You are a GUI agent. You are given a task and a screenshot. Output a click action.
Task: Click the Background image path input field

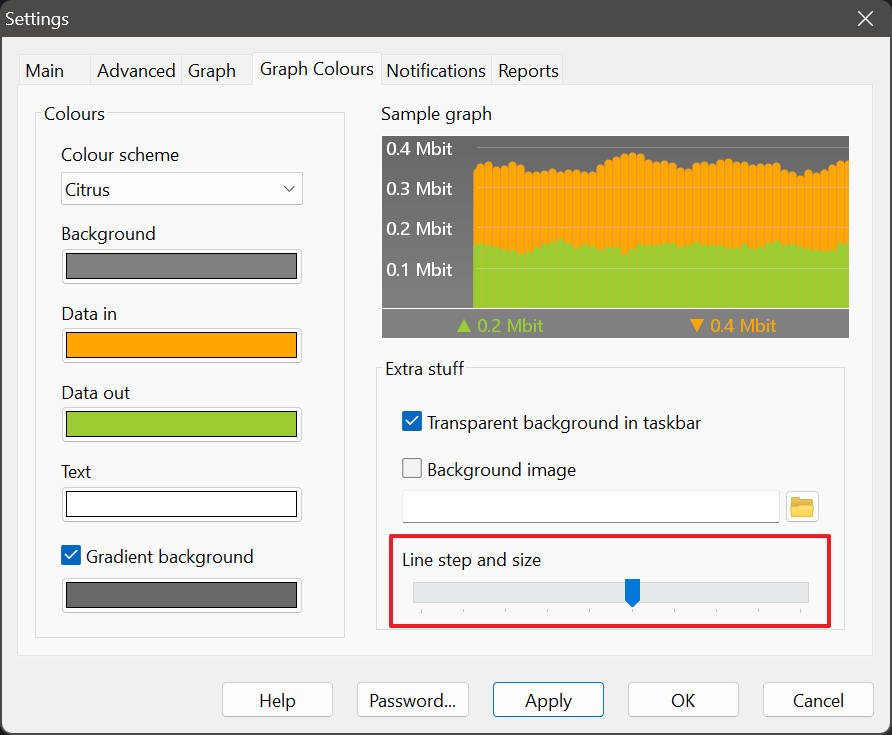click(x=590, y=506)
